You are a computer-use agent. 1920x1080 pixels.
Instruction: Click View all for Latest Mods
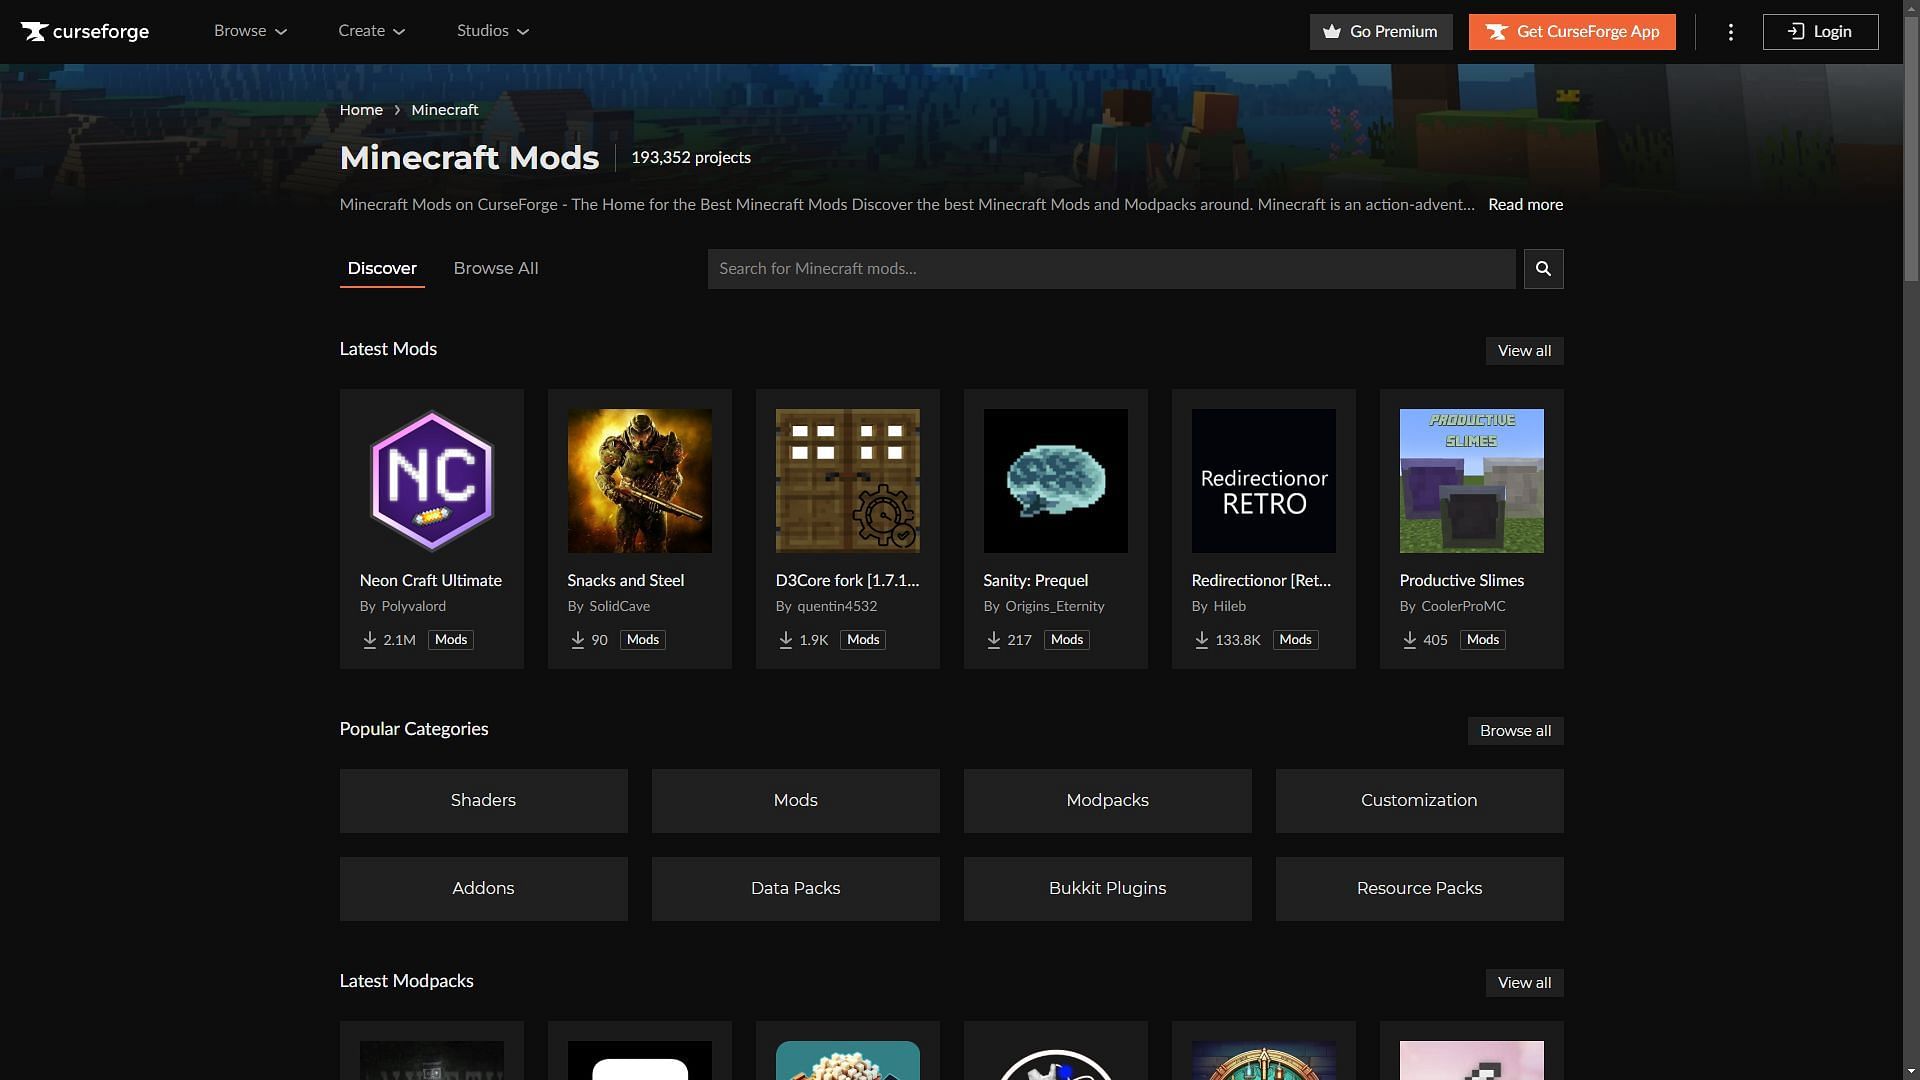coord(1524,351)
